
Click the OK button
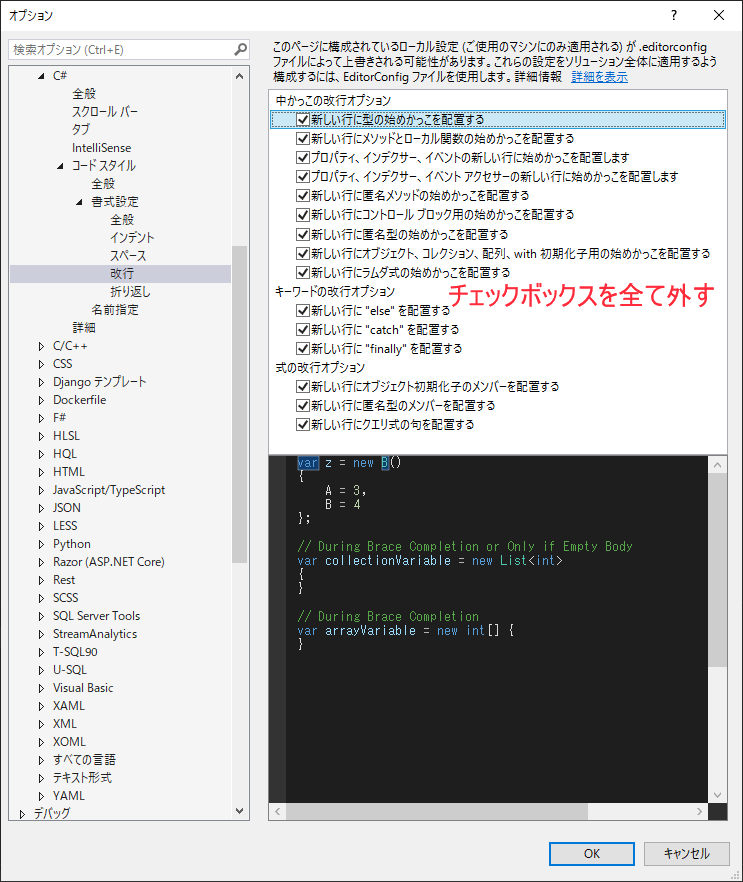click(591, 853)
